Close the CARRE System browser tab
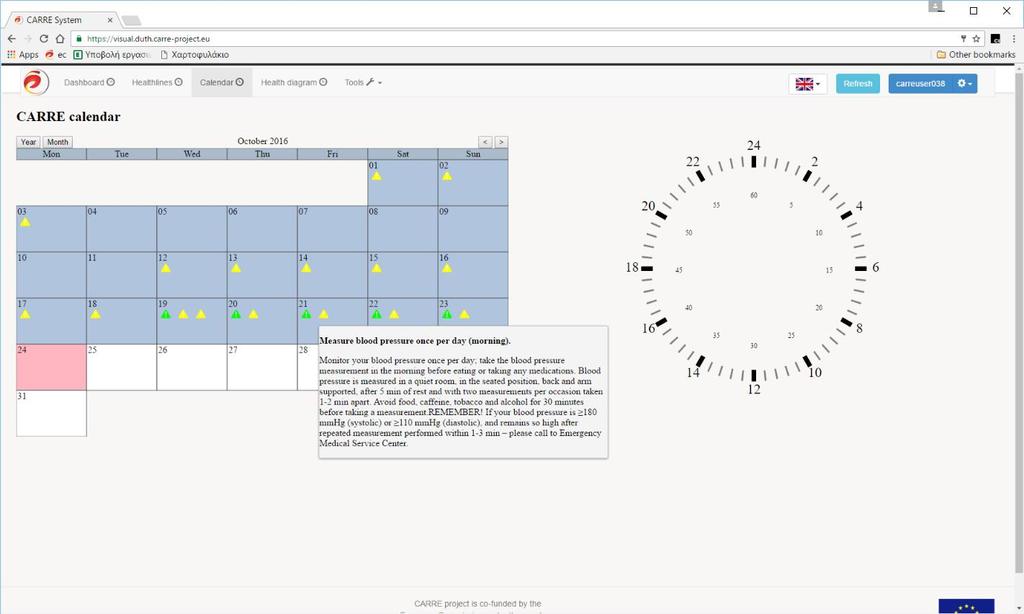 110,20
